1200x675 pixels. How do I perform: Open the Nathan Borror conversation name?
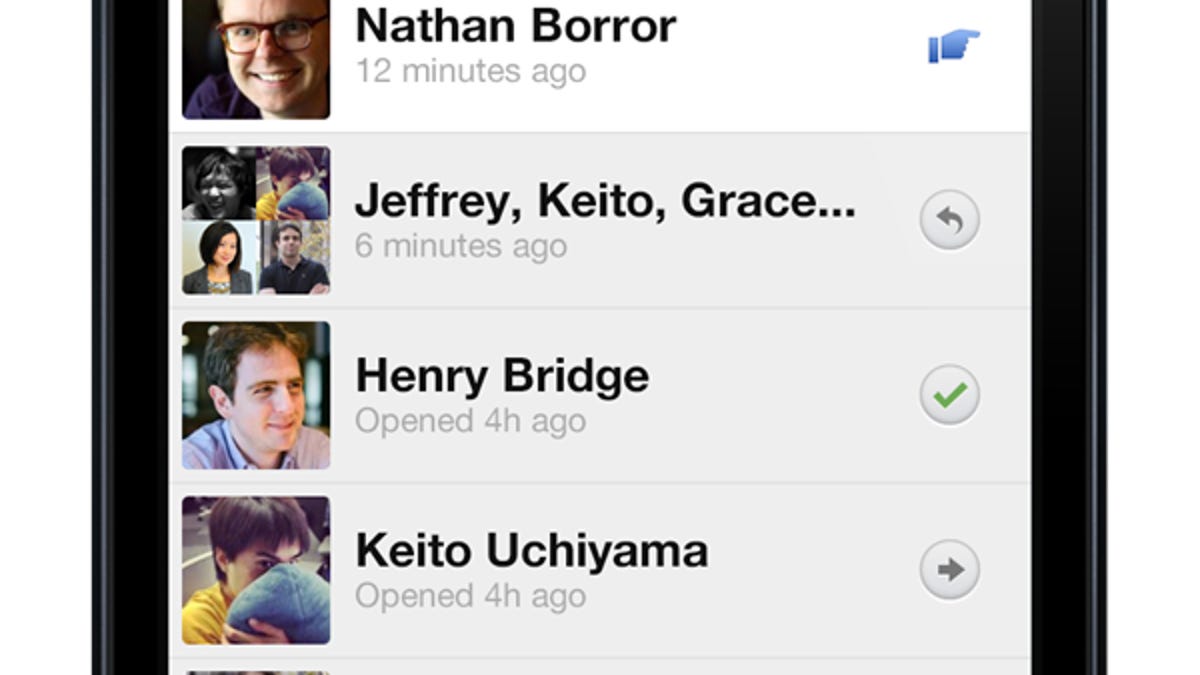coord(516,26)
